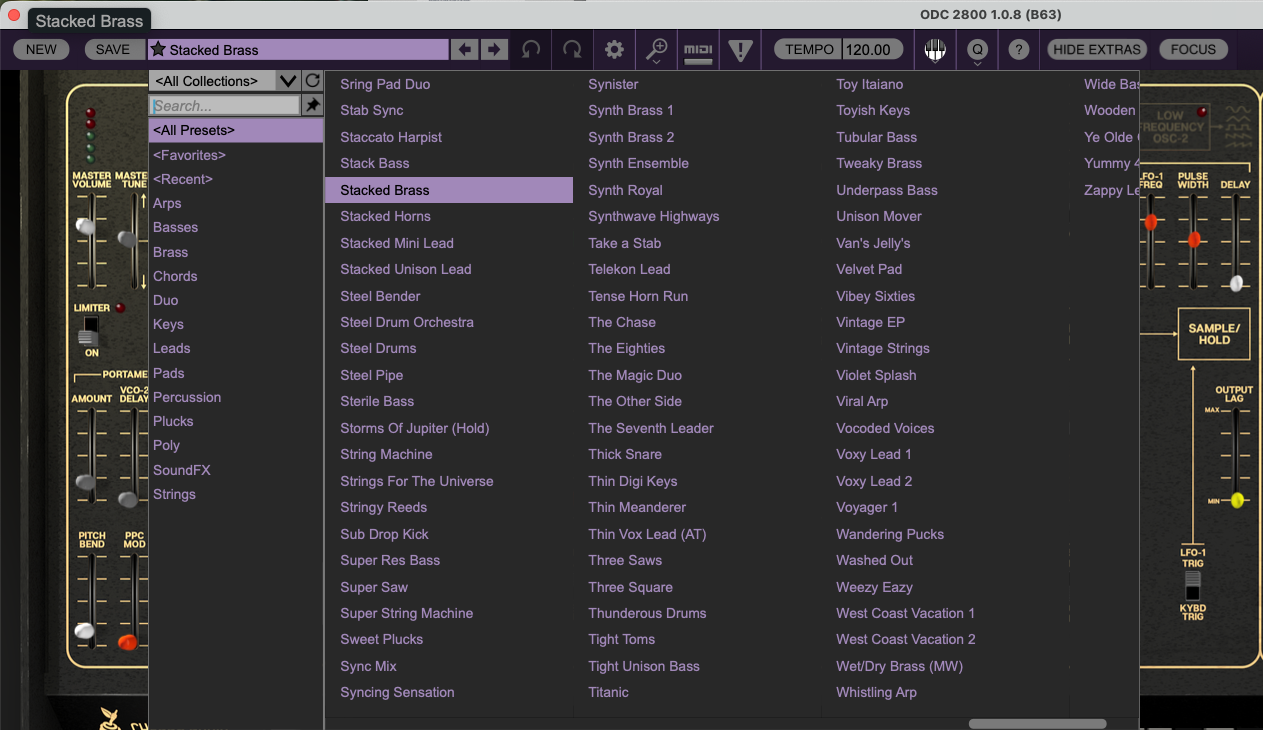Image resolution: width=1263 pixels, height=730 pixels.
Task: Show the on-screen keyboard icon
Action: (x=935, y=49)
